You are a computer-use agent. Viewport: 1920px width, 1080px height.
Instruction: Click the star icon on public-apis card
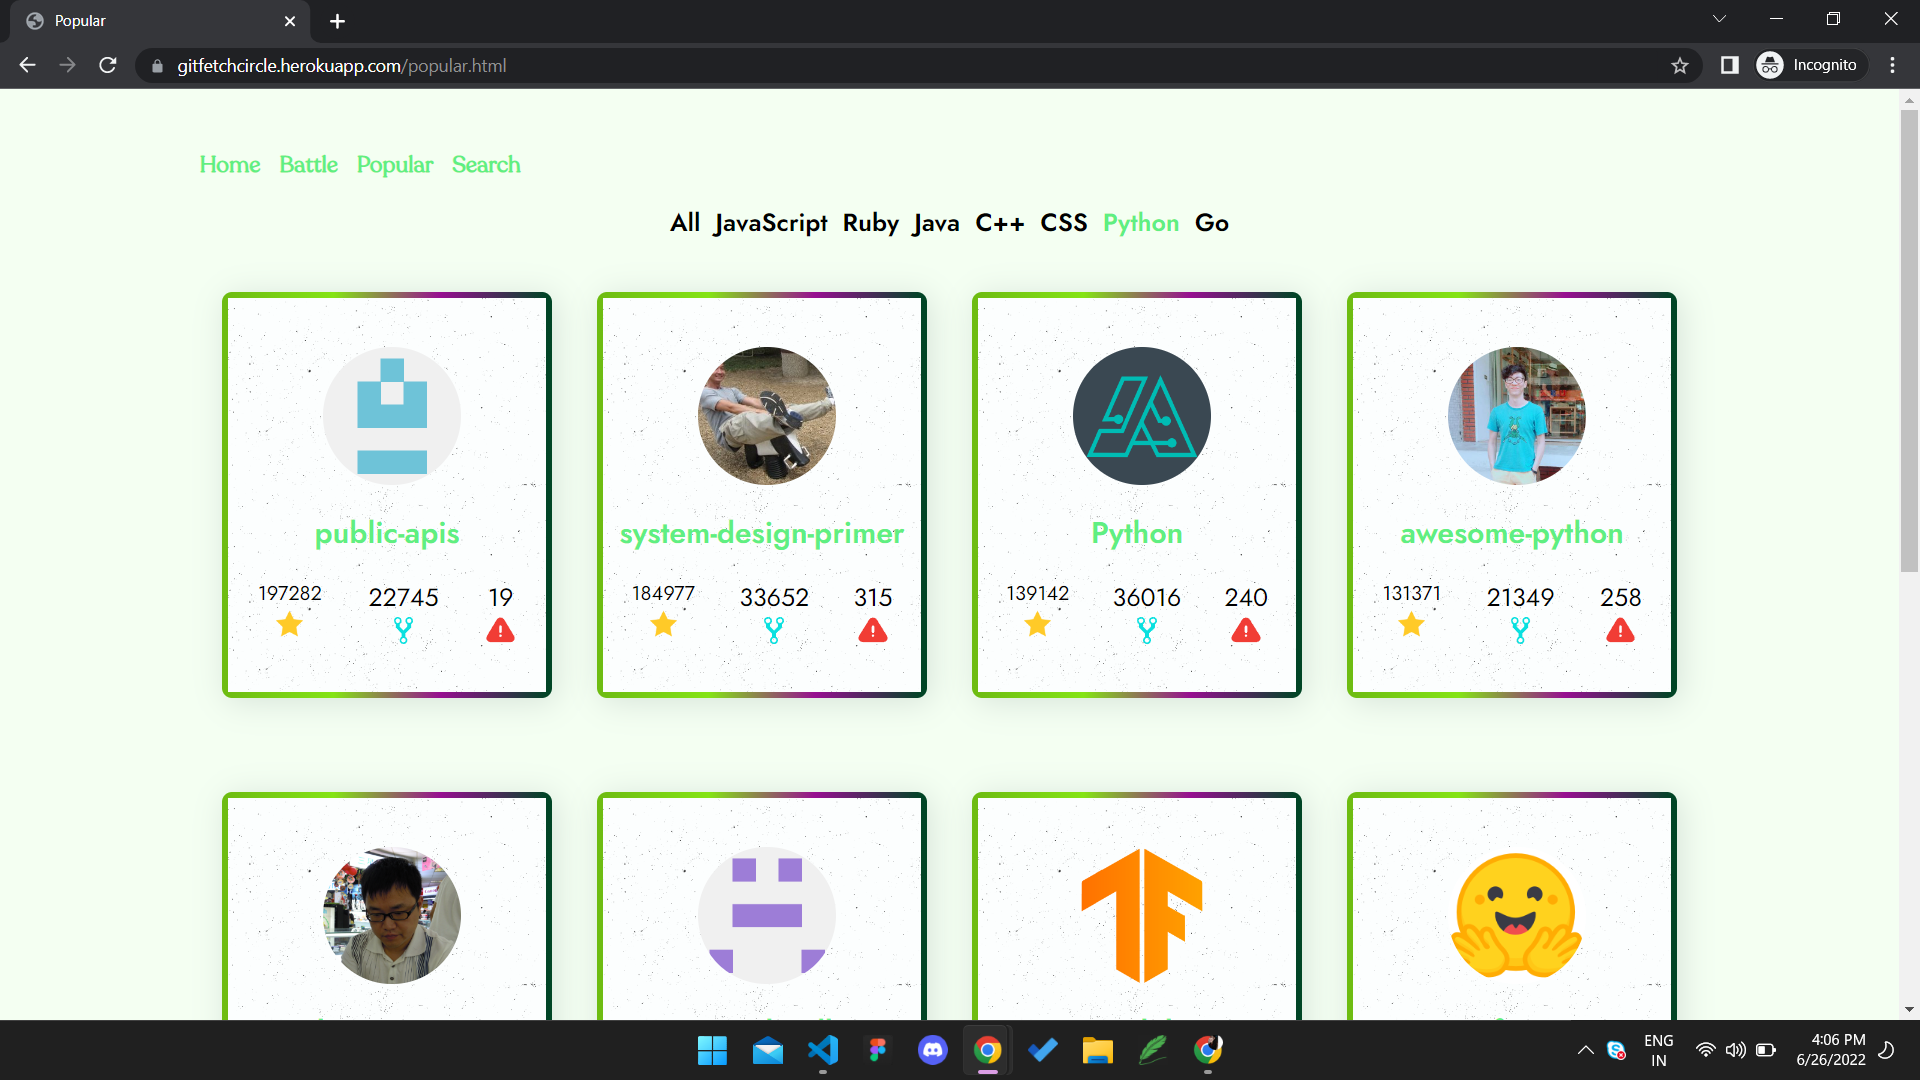click(x=289, y=625)
